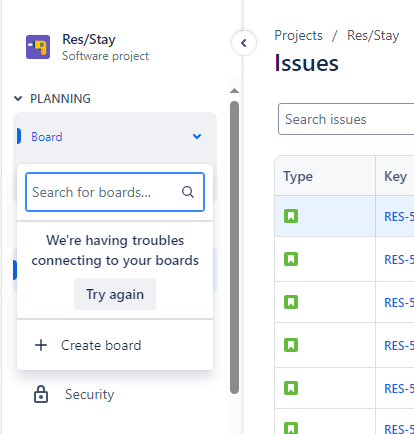414x434 pixels.
Task: Focus the Search for boards field
Action: 115,192
